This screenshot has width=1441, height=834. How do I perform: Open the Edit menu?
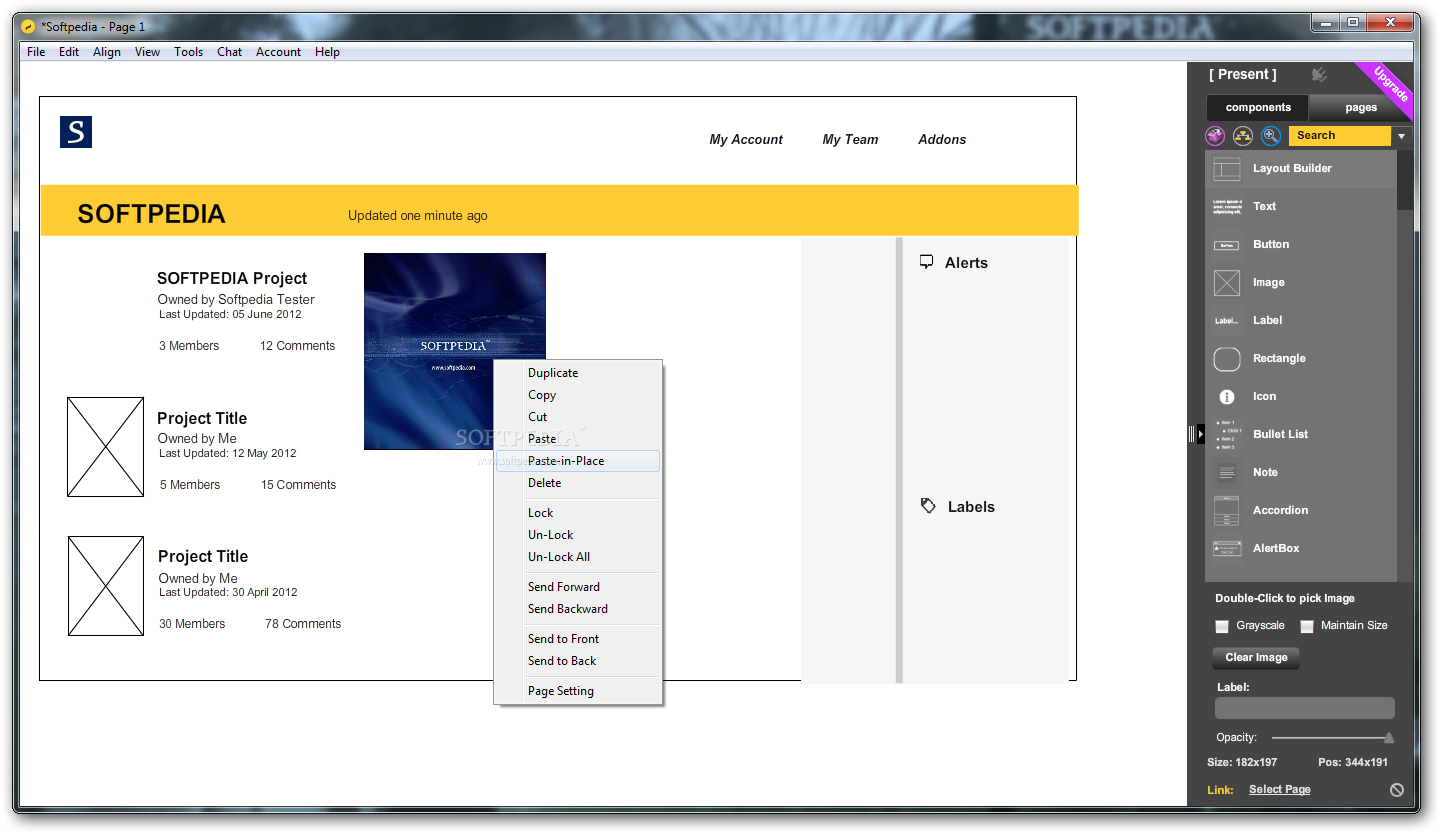(x=69, y=52)
